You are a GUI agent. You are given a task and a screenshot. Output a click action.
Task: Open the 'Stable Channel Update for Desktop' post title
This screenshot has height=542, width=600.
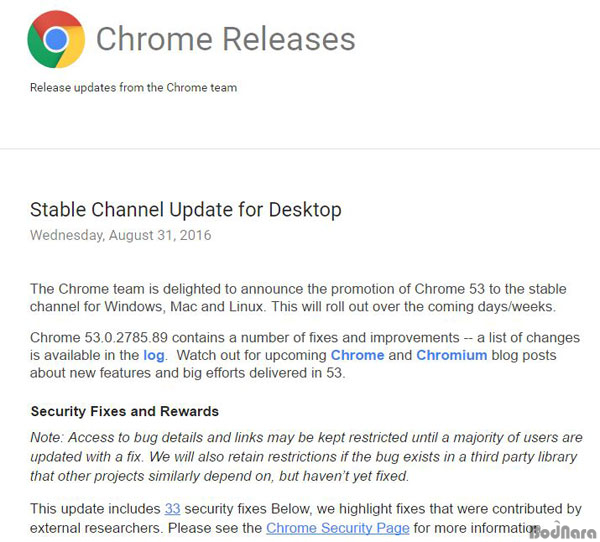click(186, 210)
